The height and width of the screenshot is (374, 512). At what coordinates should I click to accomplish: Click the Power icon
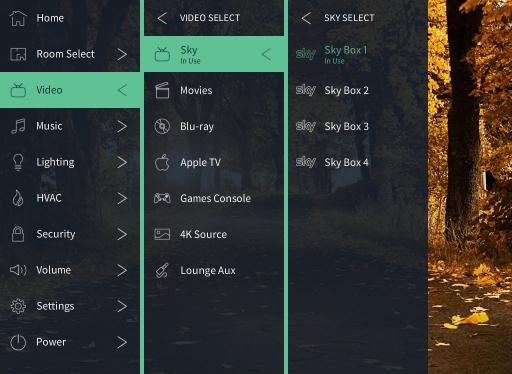(18, 342)
